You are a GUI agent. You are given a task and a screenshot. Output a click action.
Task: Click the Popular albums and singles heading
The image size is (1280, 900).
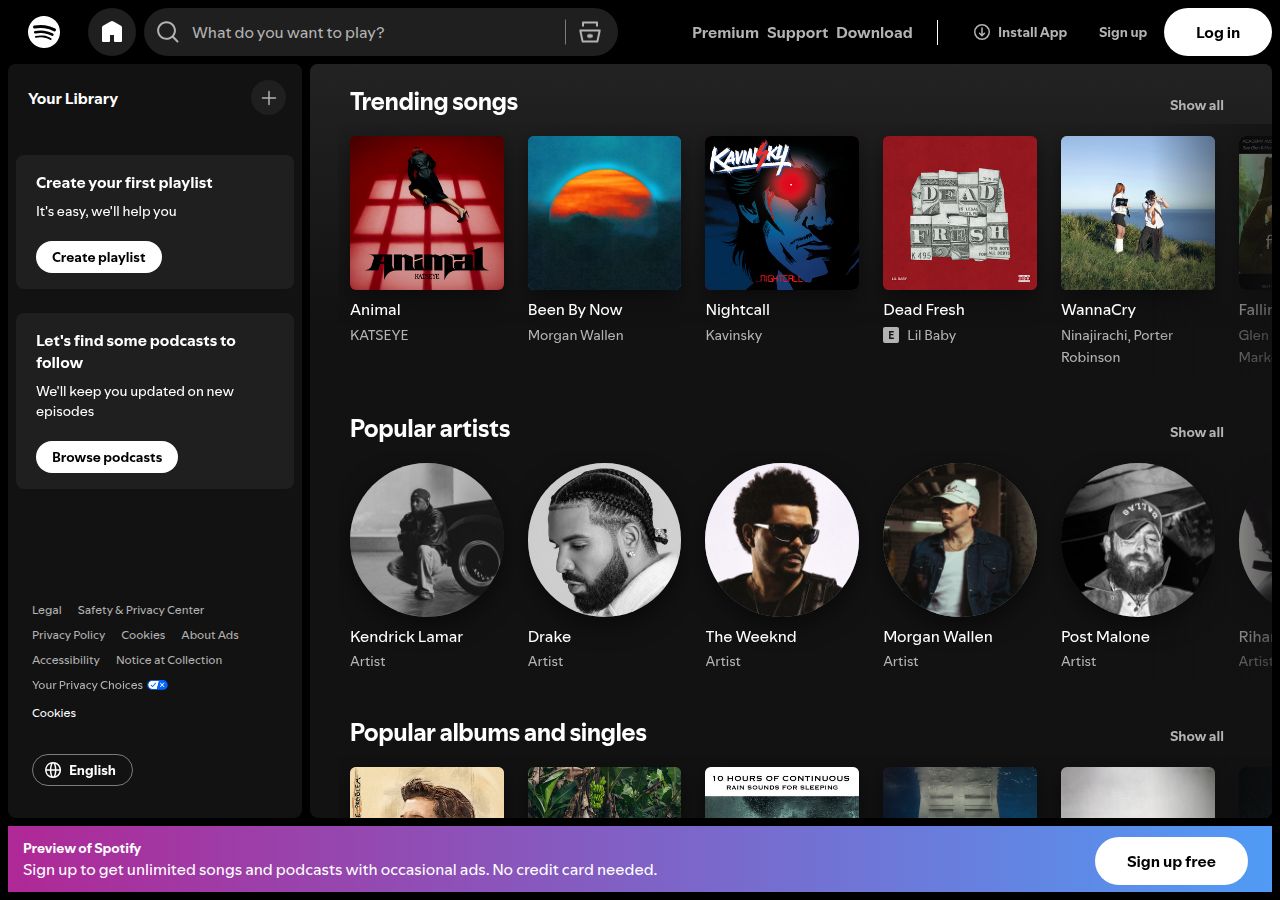coord(498,733)
